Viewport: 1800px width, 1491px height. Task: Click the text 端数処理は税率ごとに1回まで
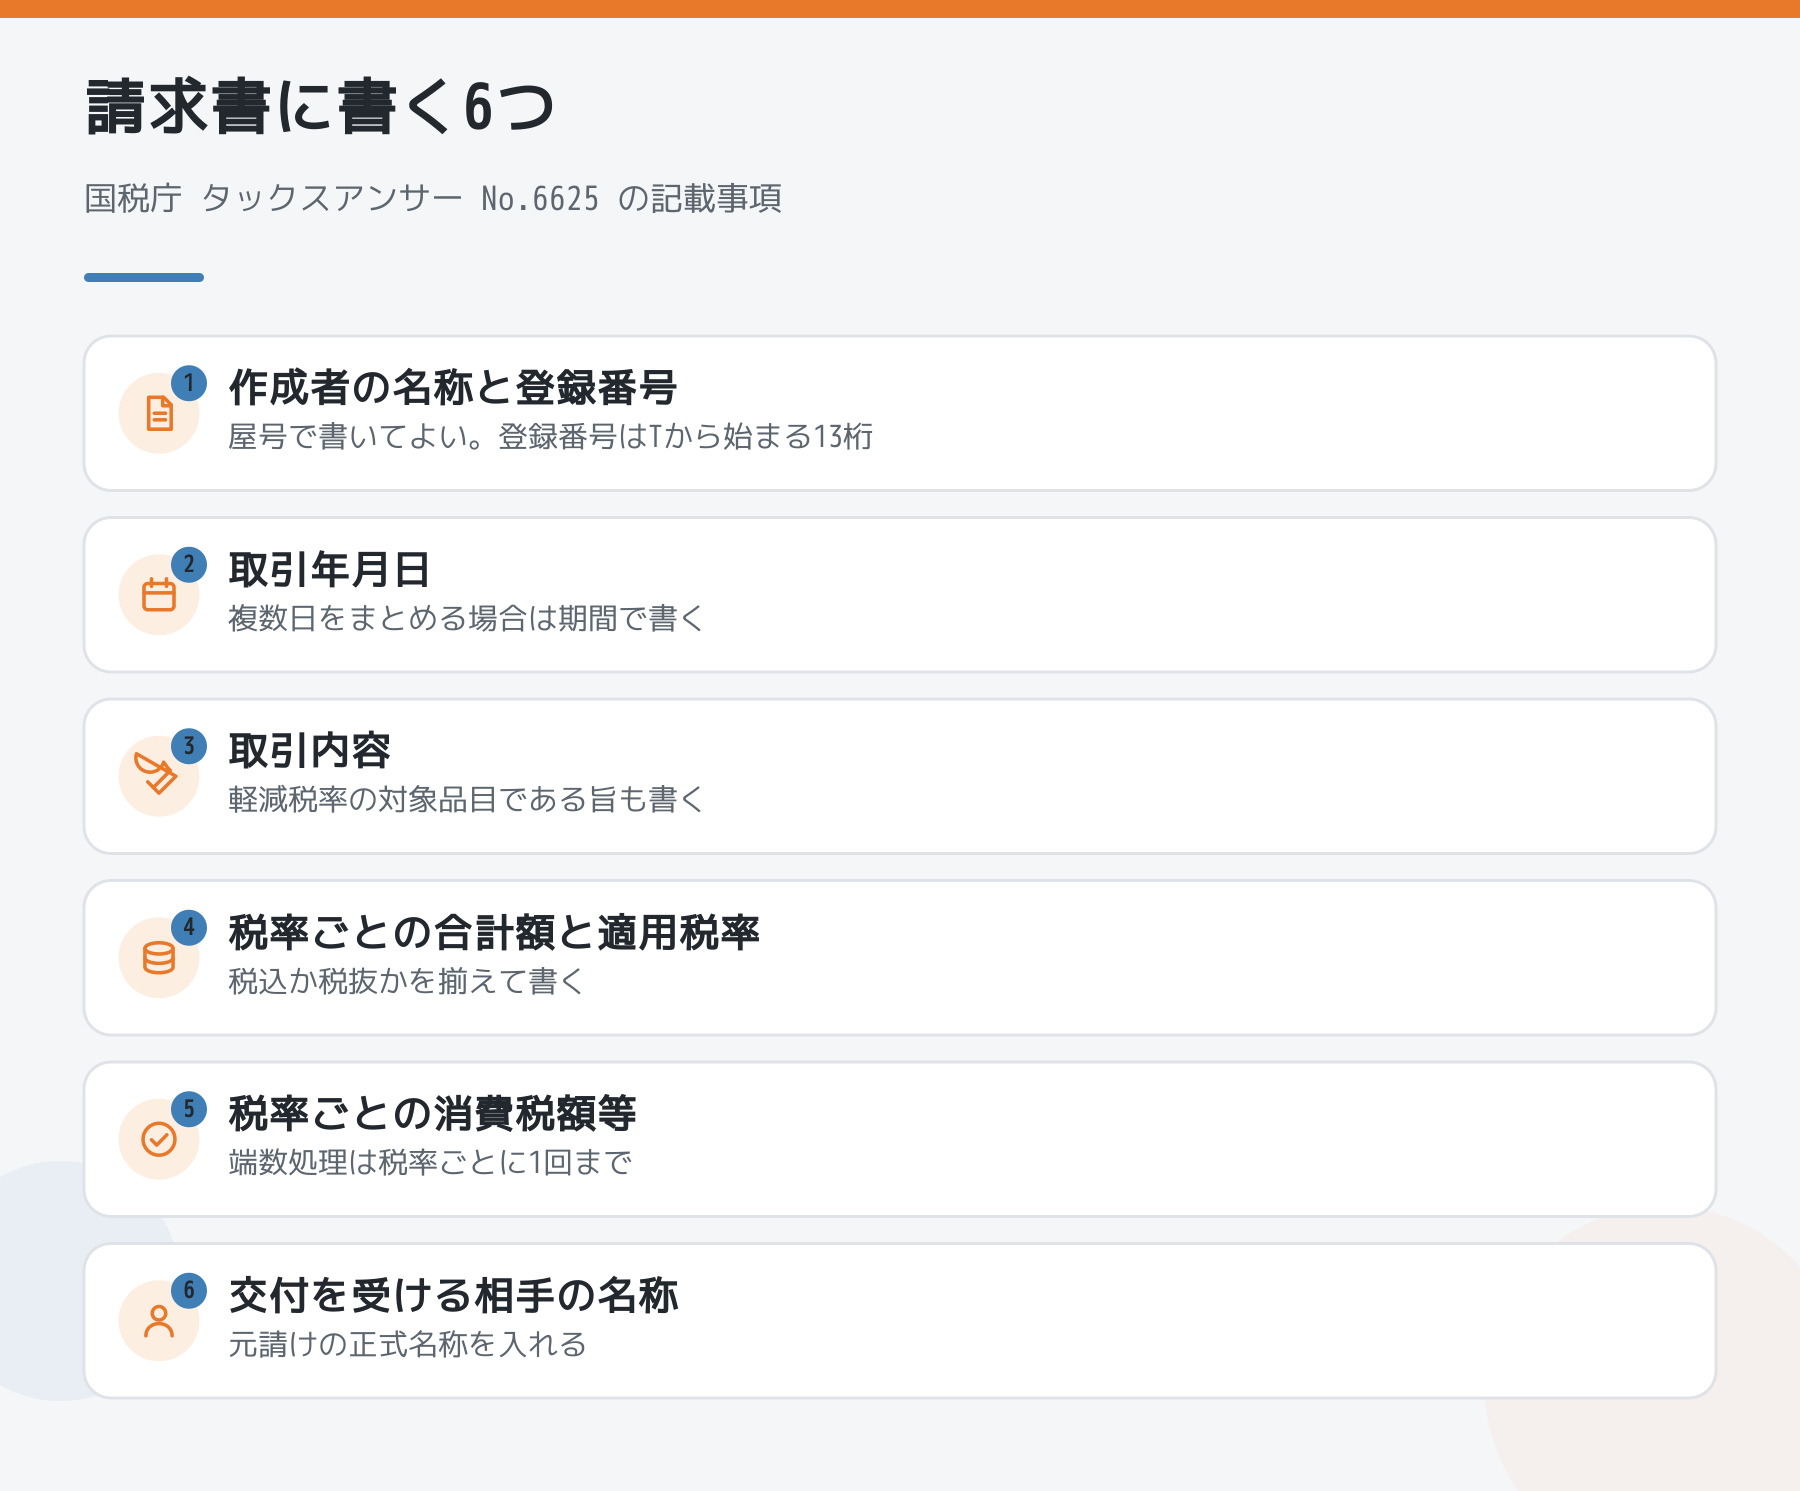430,1163
